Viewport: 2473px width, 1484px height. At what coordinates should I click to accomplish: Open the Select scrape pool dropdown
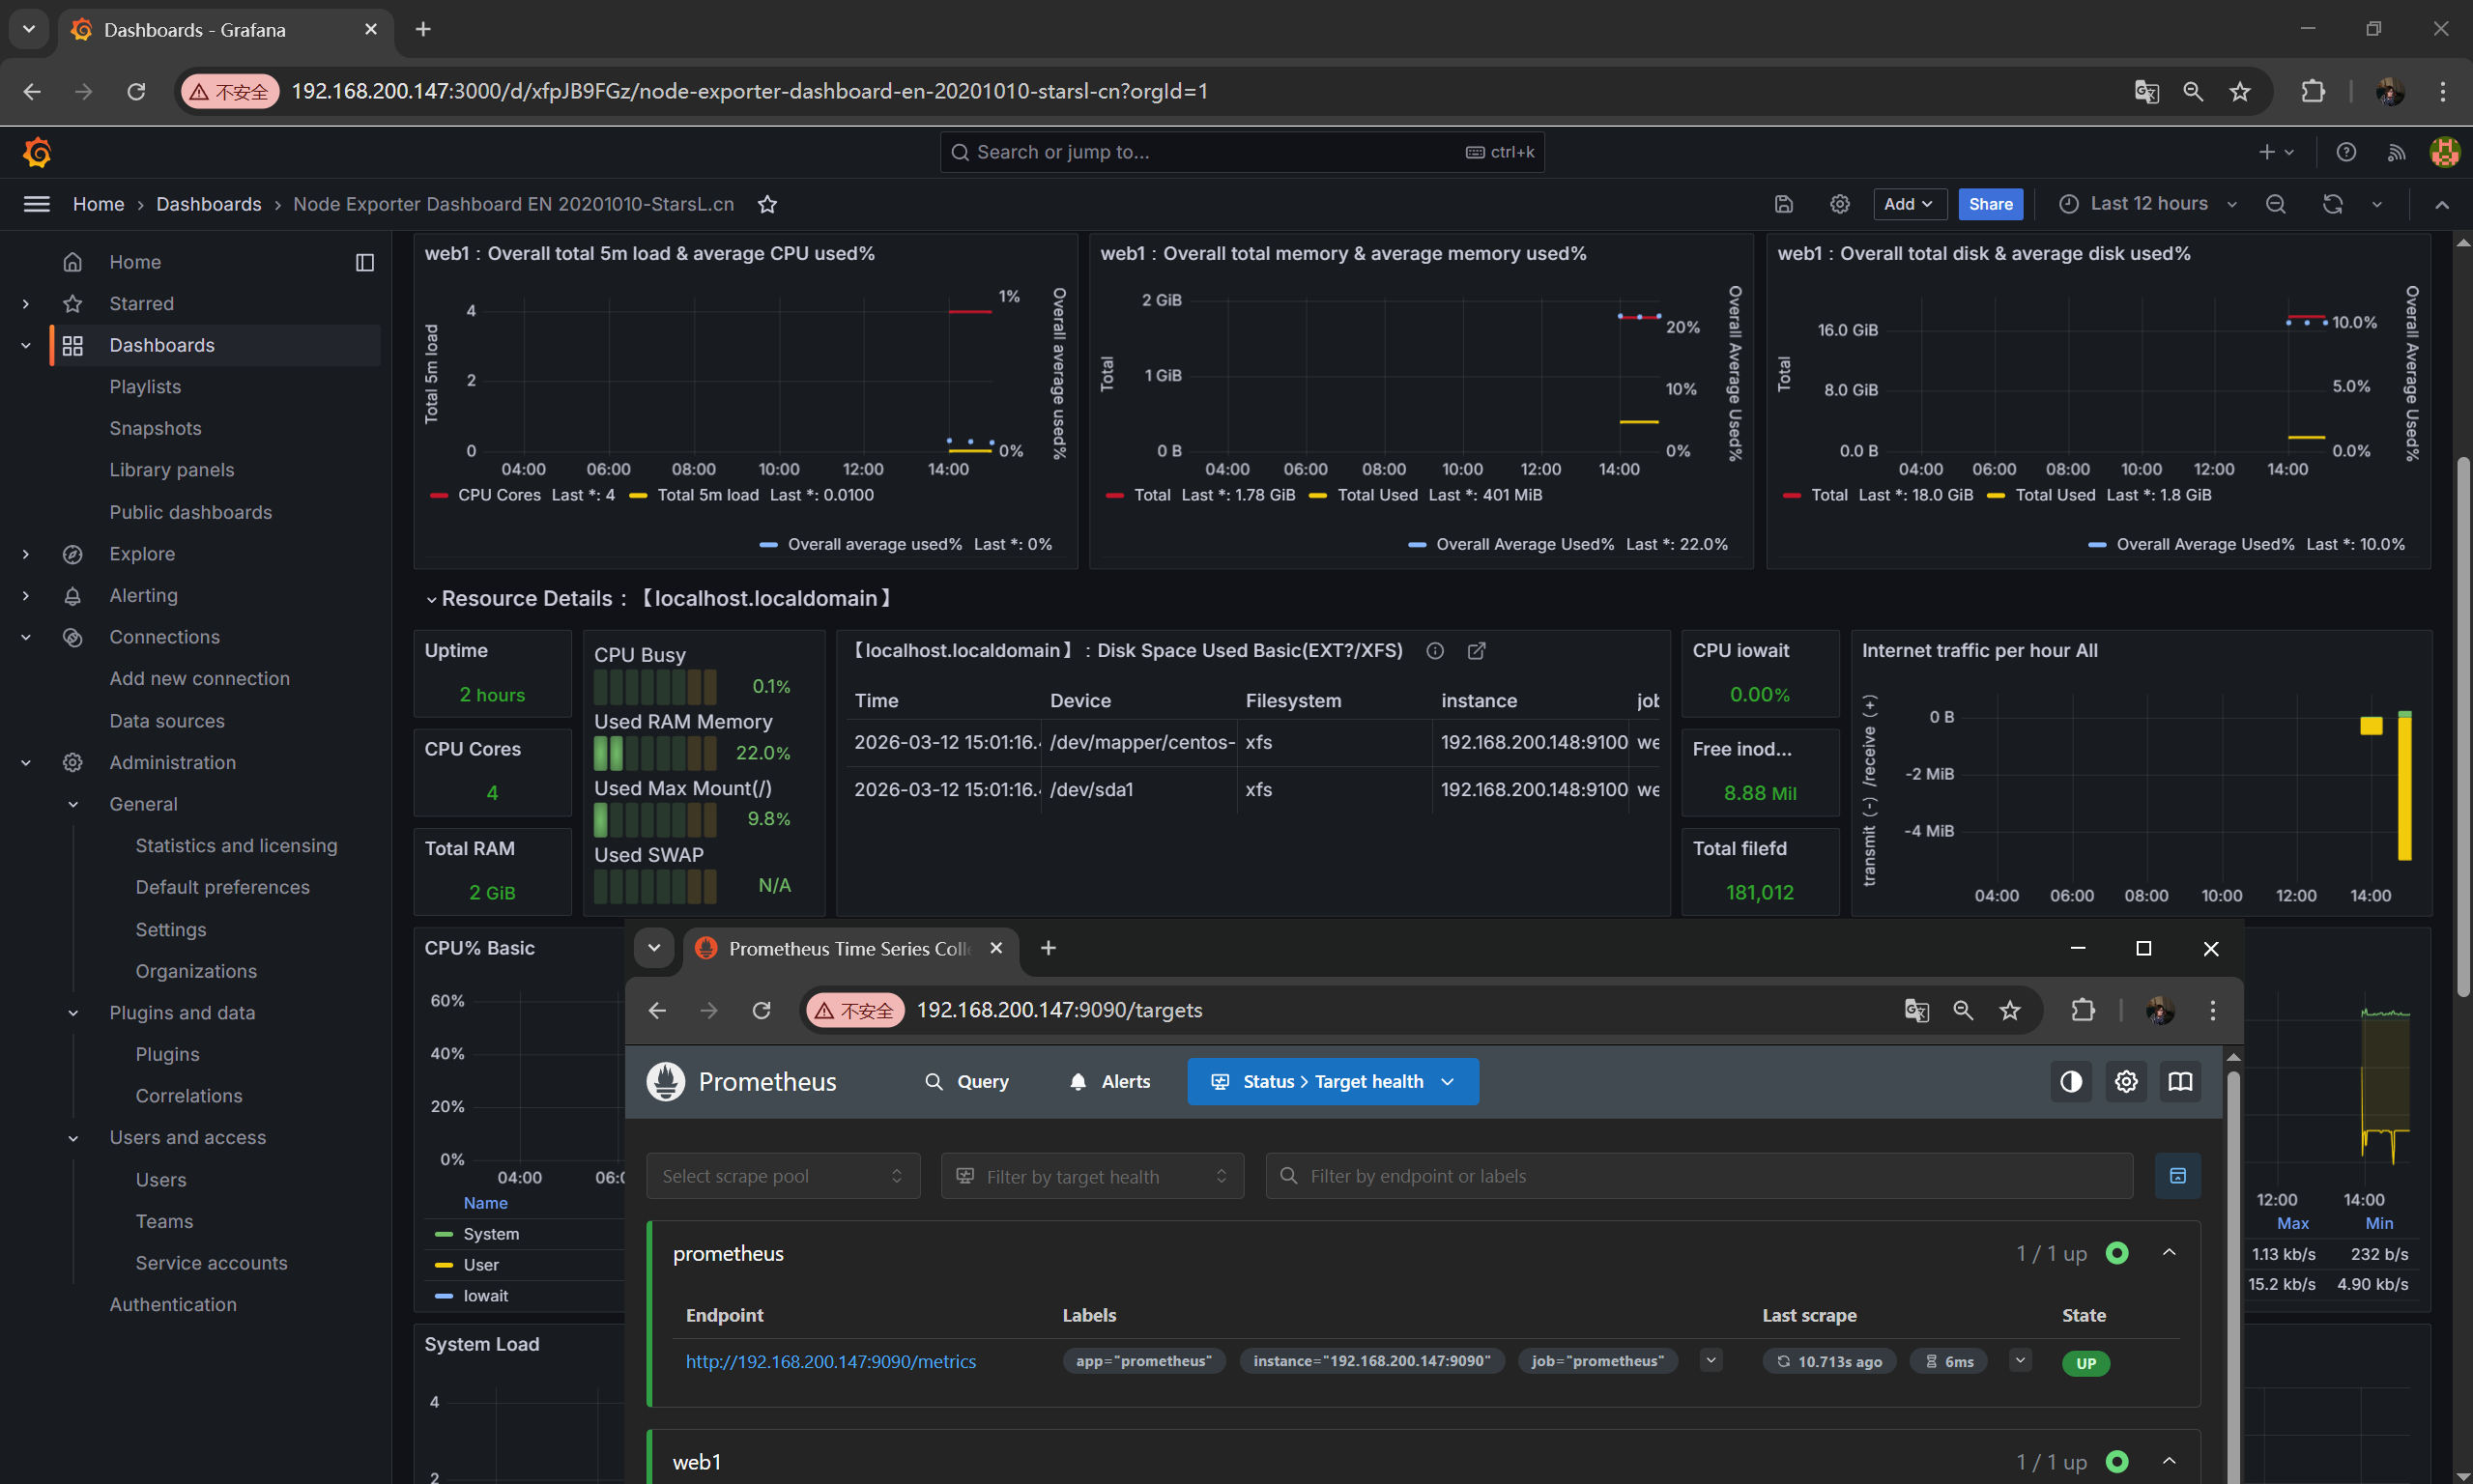point(783,1176)
